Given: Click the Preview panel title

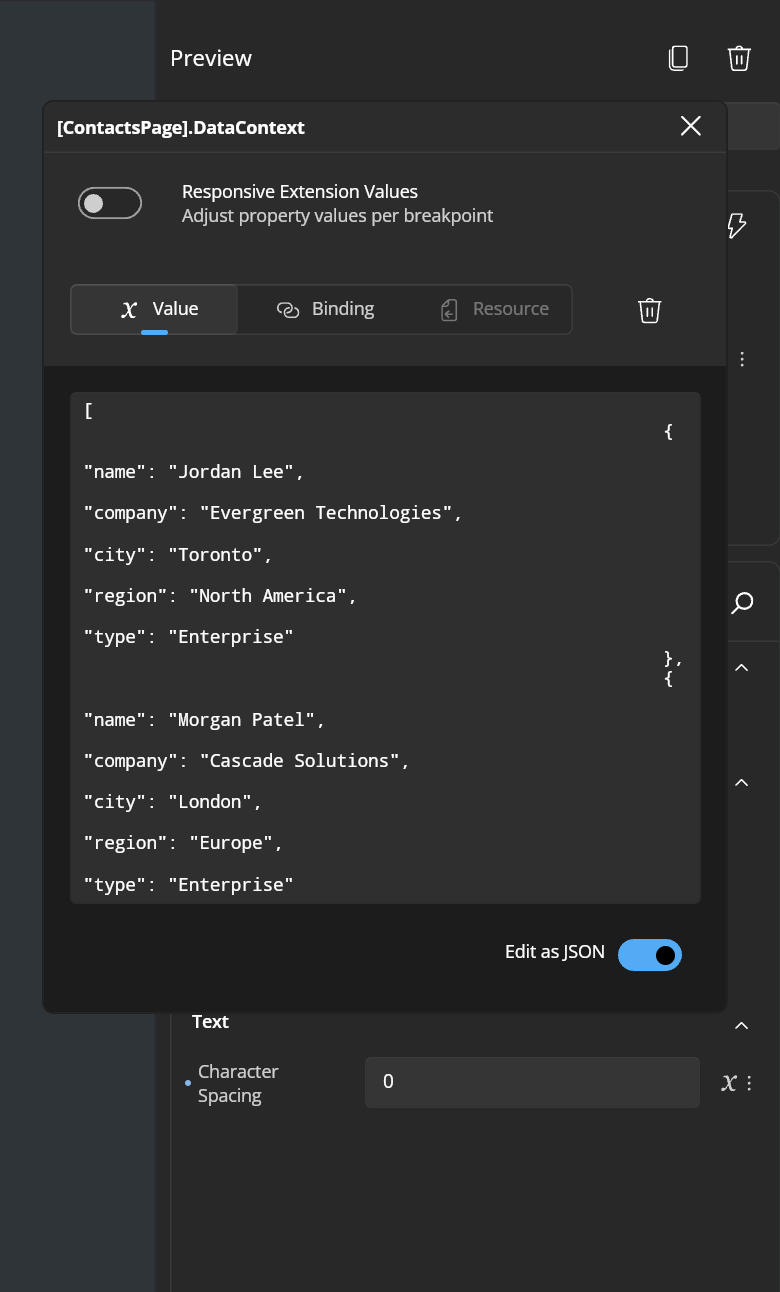Looking at the screenshot, I should [x=211, y=58].
